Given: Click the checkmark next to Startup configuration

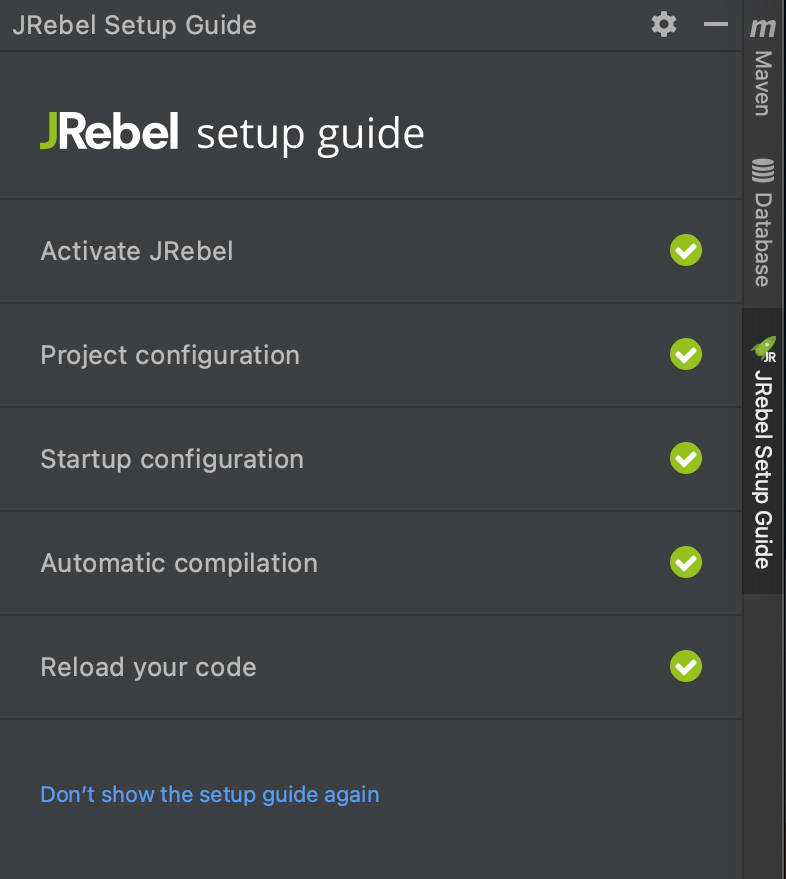Looking at the screenshot, I should tap(686, 458).
